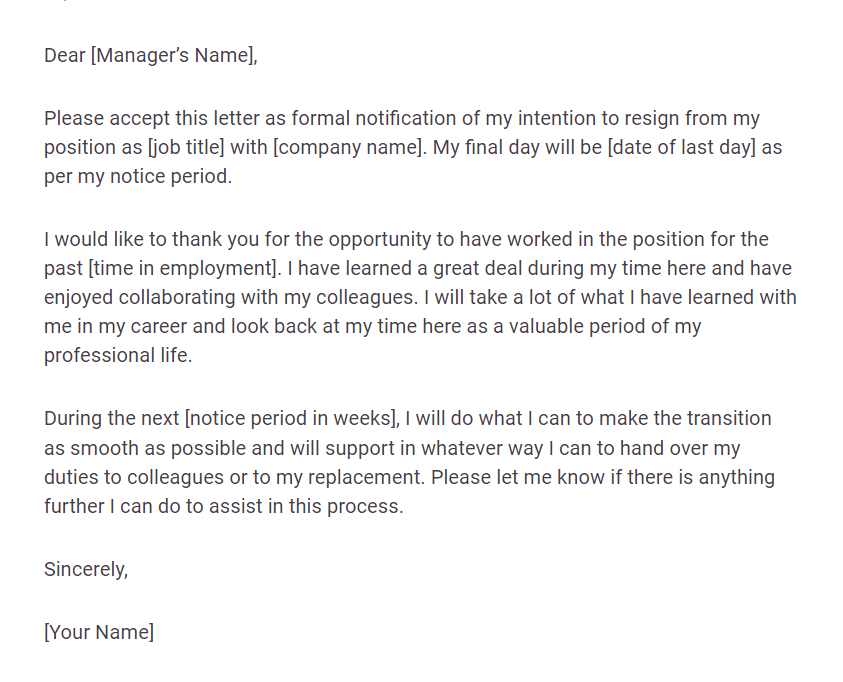Click the [Your Name] signature placeholder
This screenshot has height=682, width=843.
[99, 632]
